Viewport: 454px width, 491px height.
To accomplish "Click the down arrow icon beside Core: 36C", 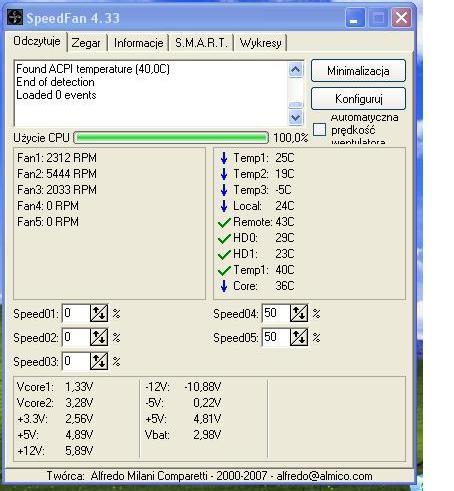I will (224, 286).
